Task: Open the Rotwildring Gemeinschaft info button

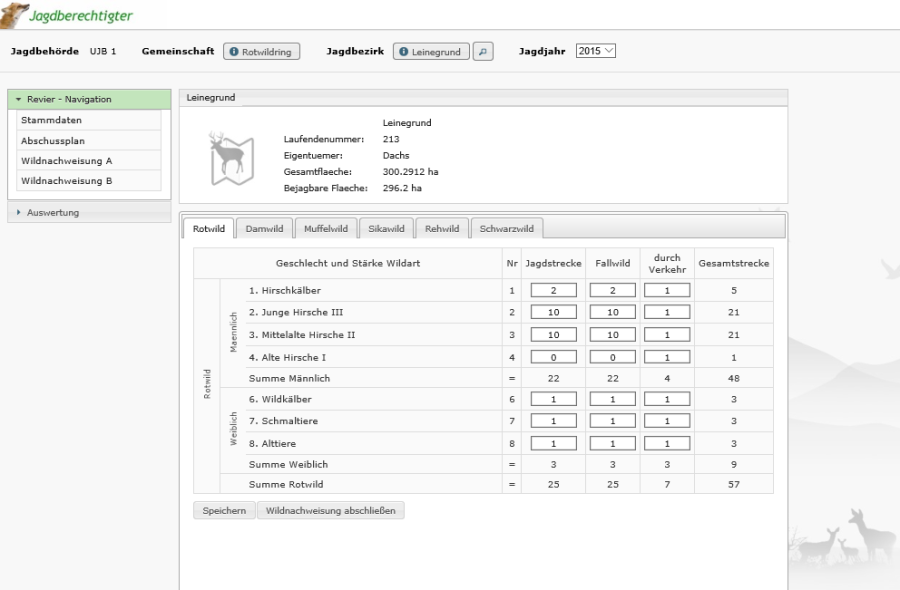Action: pos(261,51)
